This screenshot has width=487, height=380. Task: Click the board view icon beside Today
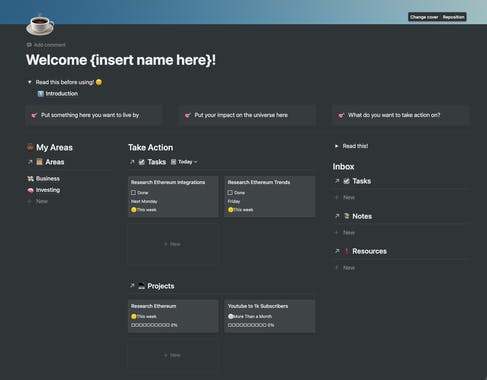pos(173,162)
